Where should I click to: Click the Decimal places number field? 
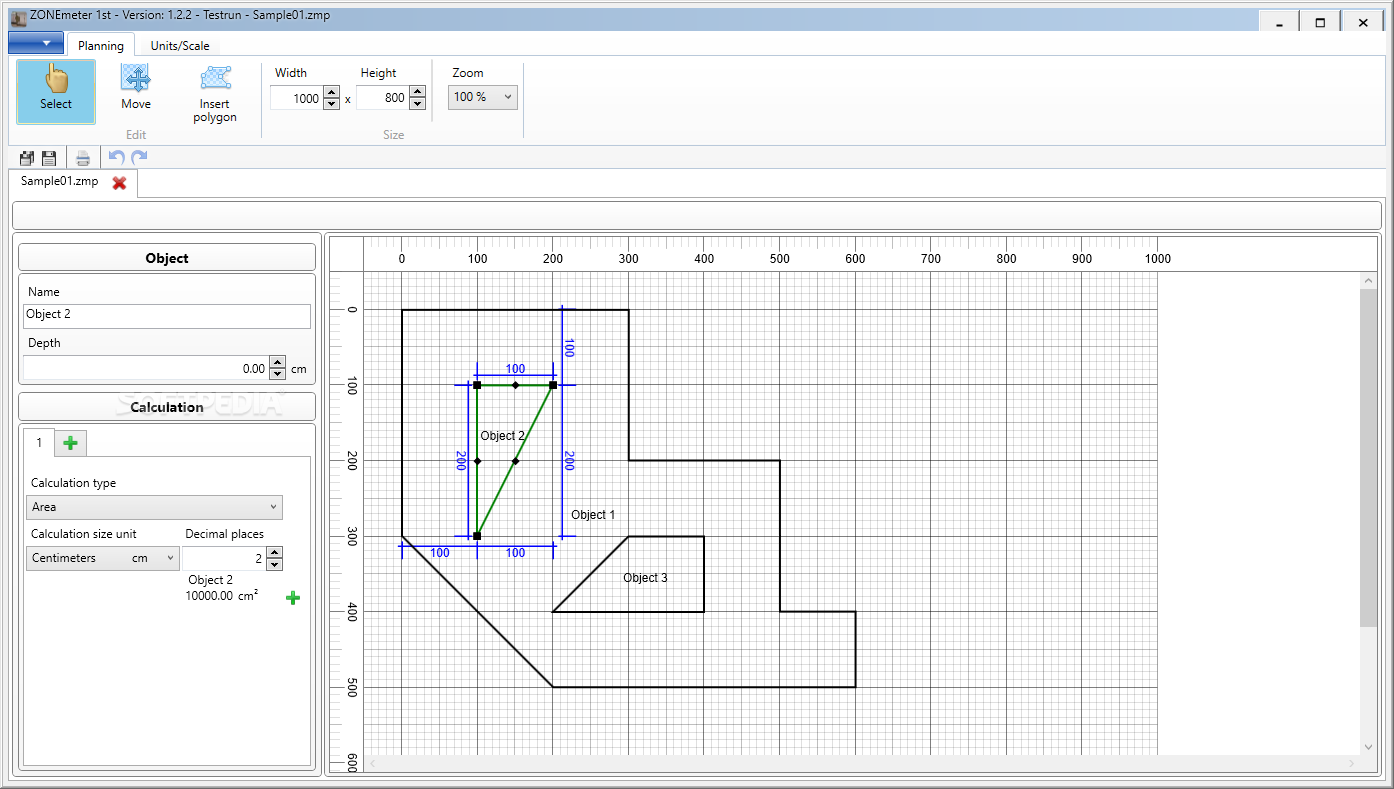click(x=224, y=558)
